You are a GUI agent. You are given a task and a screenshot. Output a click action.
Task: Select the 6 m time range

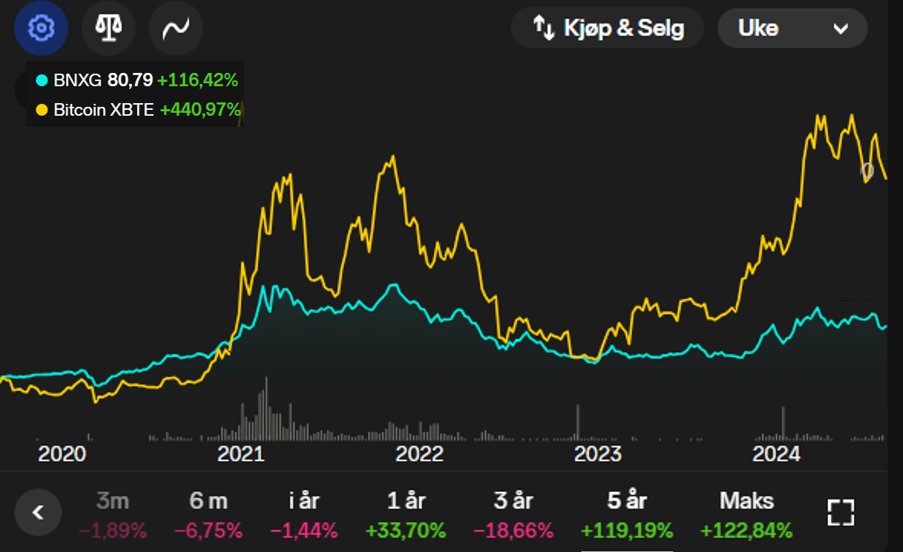click(x=208, y=515)
